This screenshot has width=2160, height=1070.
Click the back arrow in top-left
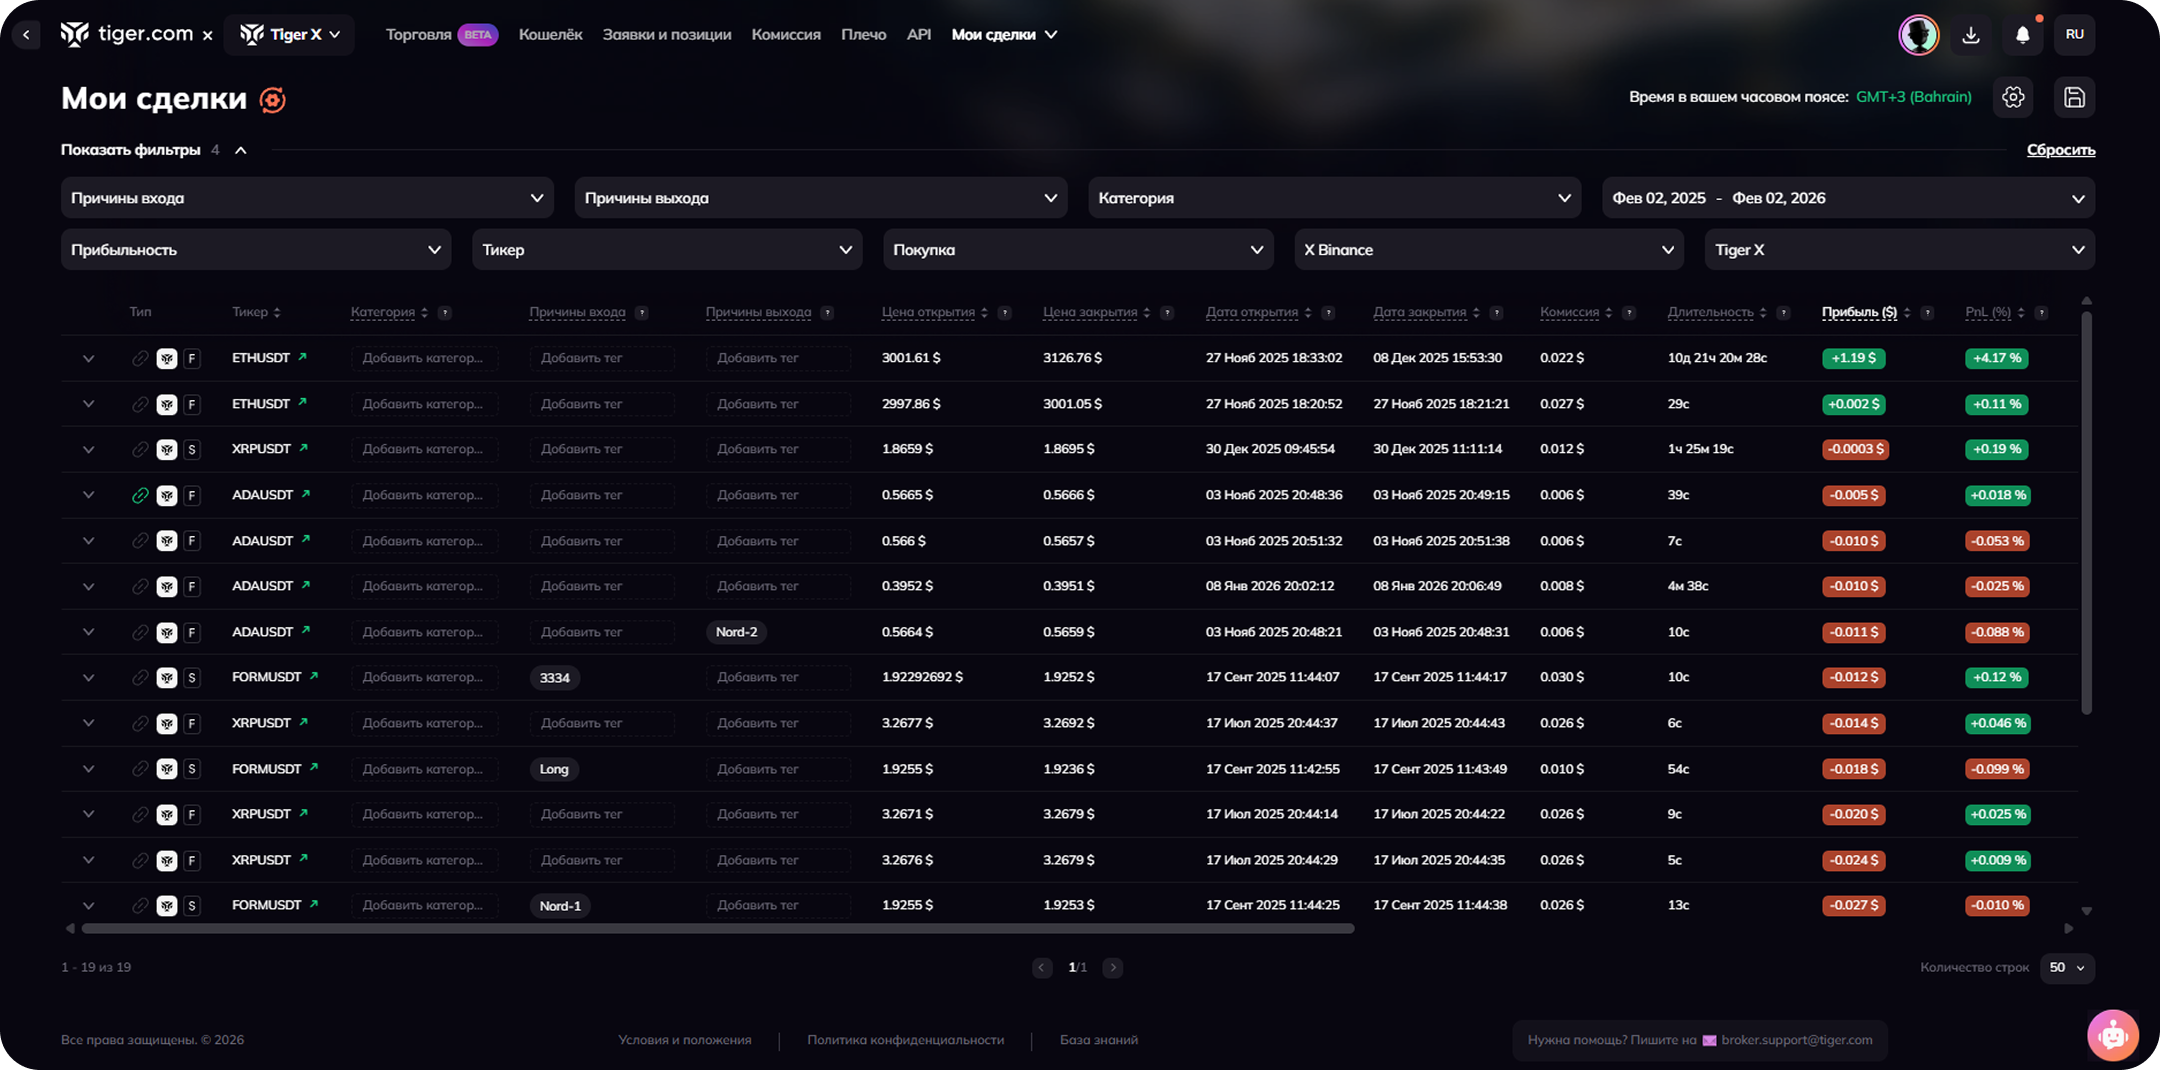[26, 35]
